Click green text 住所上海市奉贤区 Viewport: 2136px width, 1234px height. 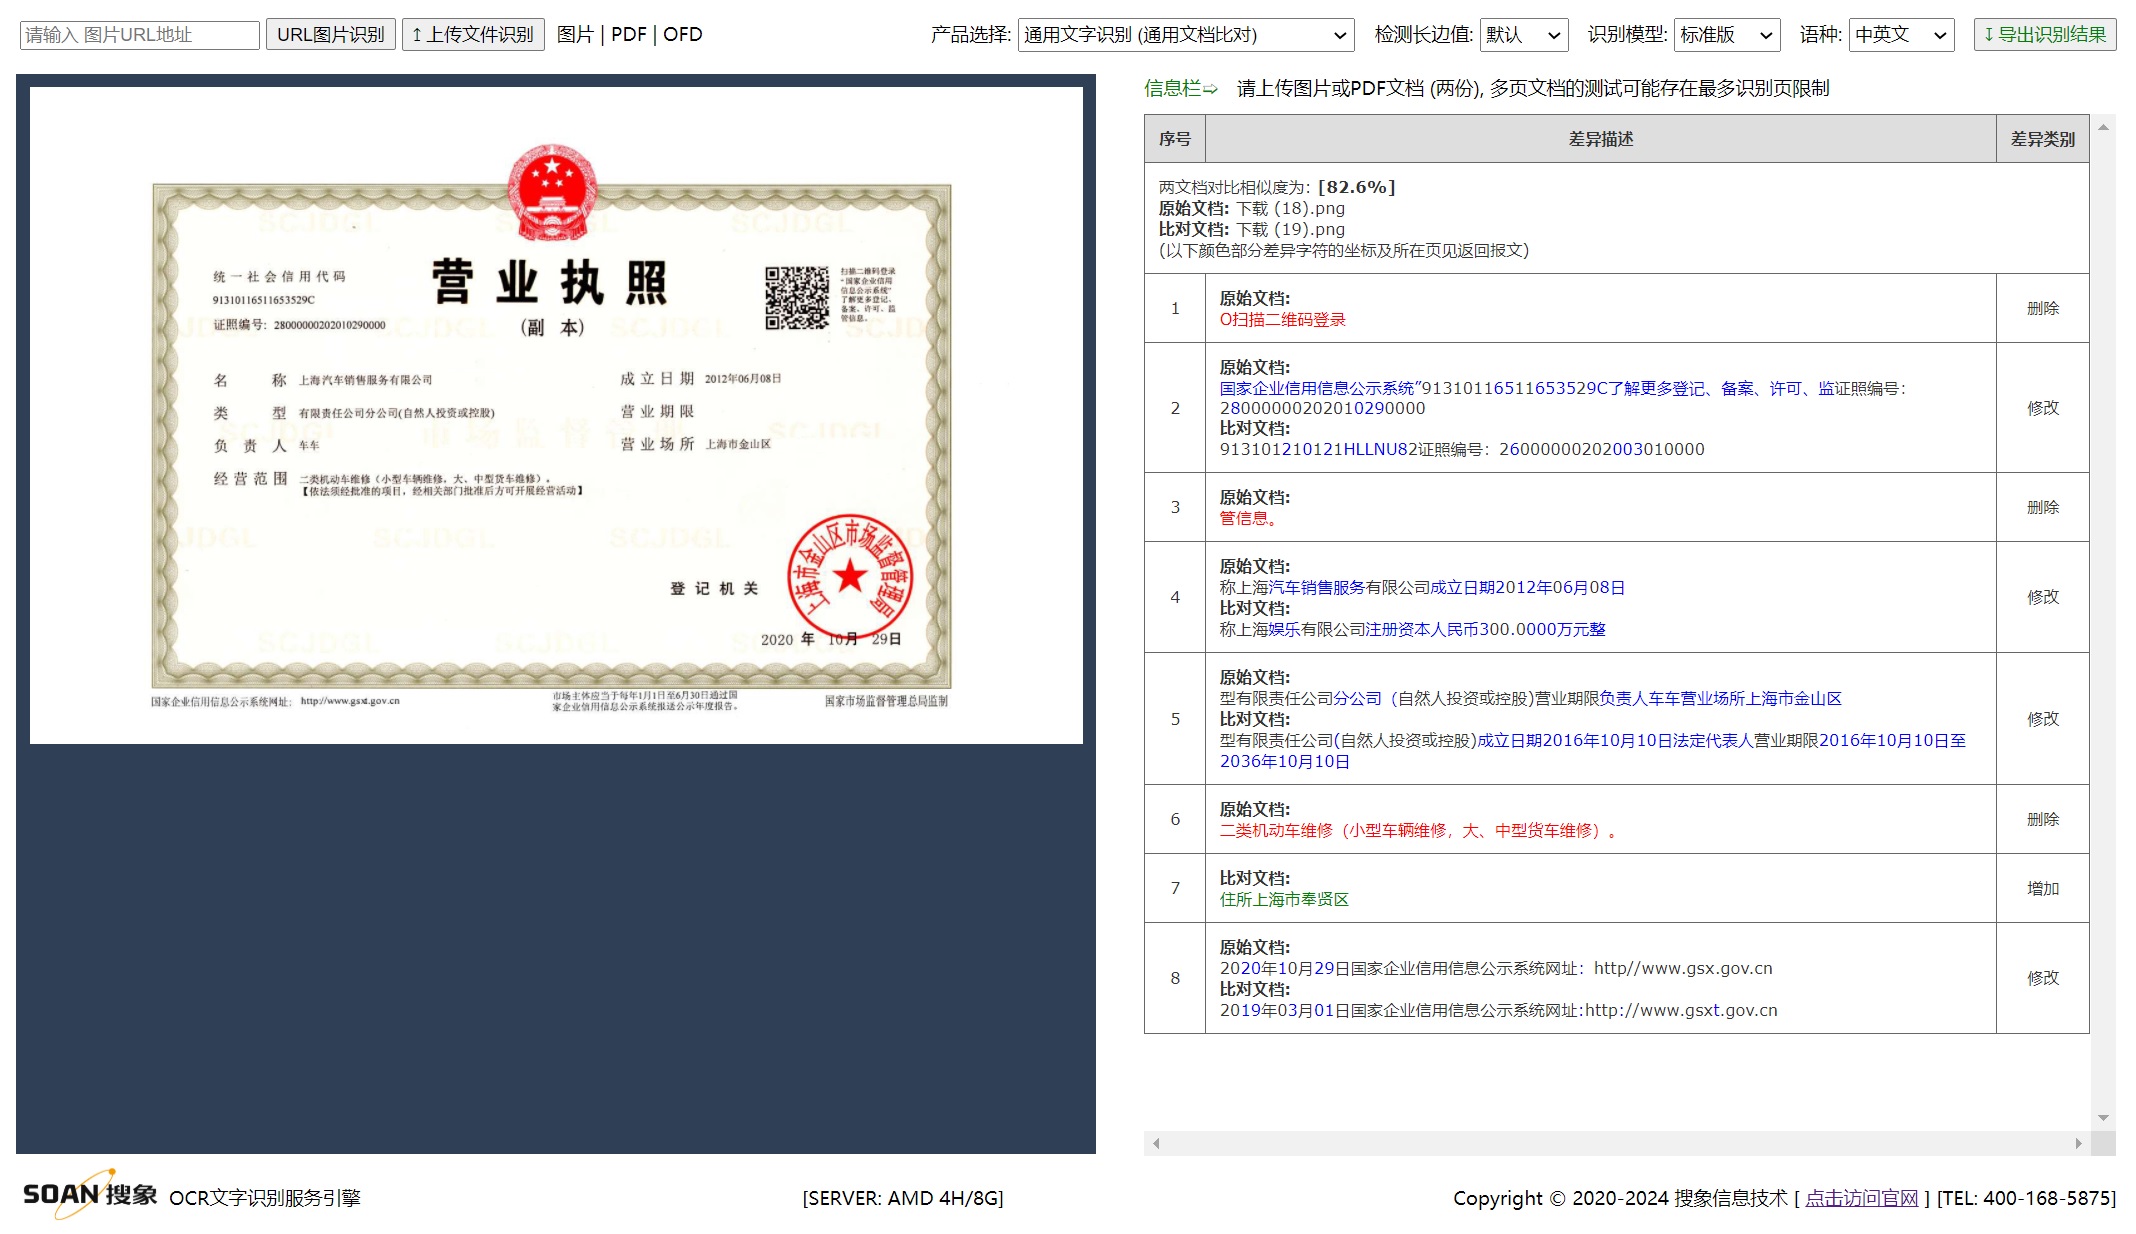[1284, 899]
